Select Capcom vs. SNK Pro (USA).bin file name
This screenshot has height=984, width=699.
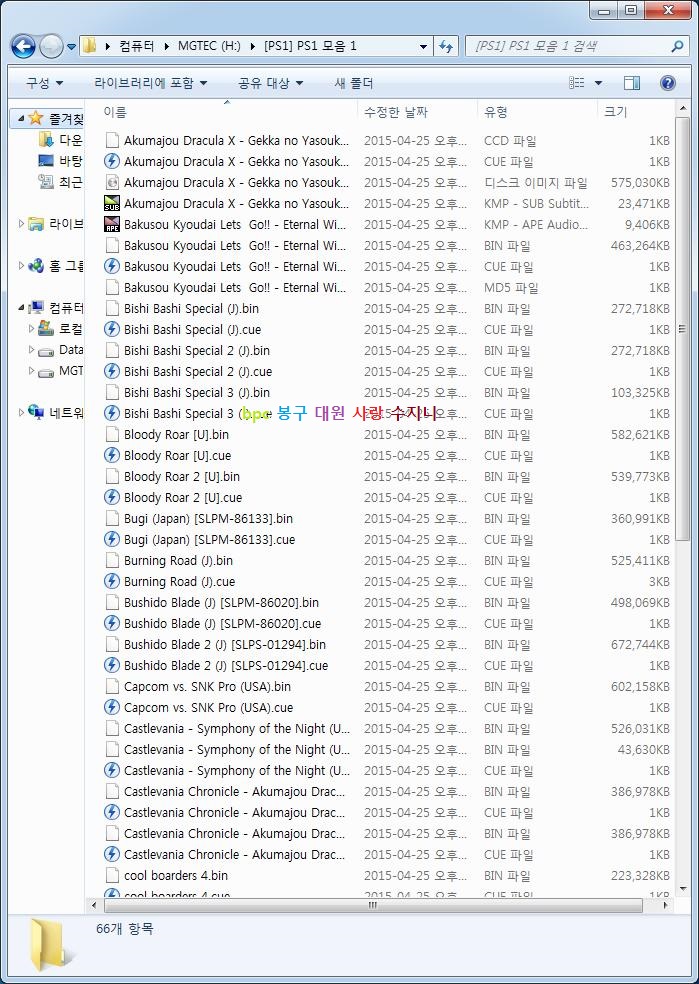pos(207,687)
